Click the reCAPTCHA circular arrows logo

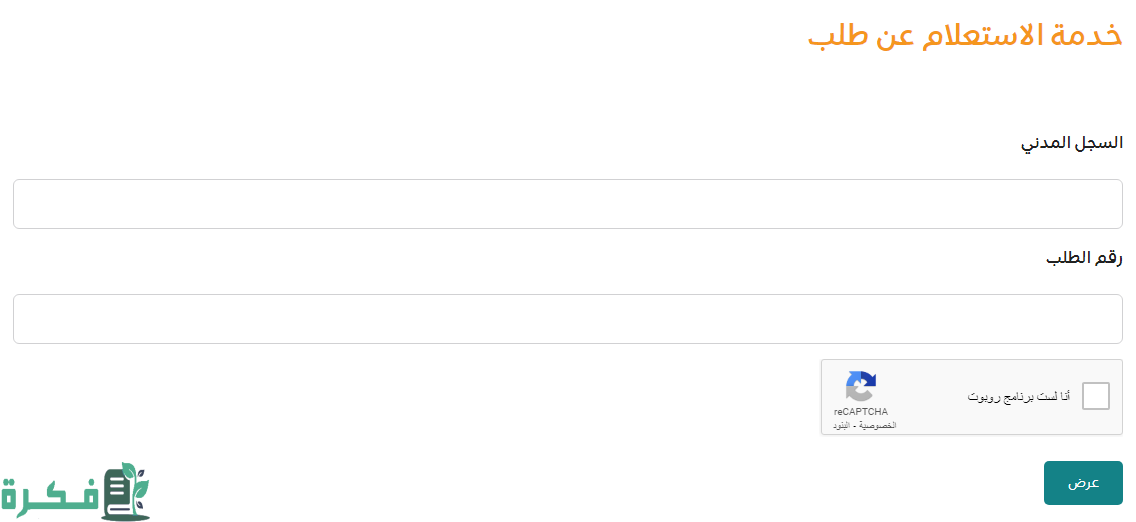[x=861, y=386]
